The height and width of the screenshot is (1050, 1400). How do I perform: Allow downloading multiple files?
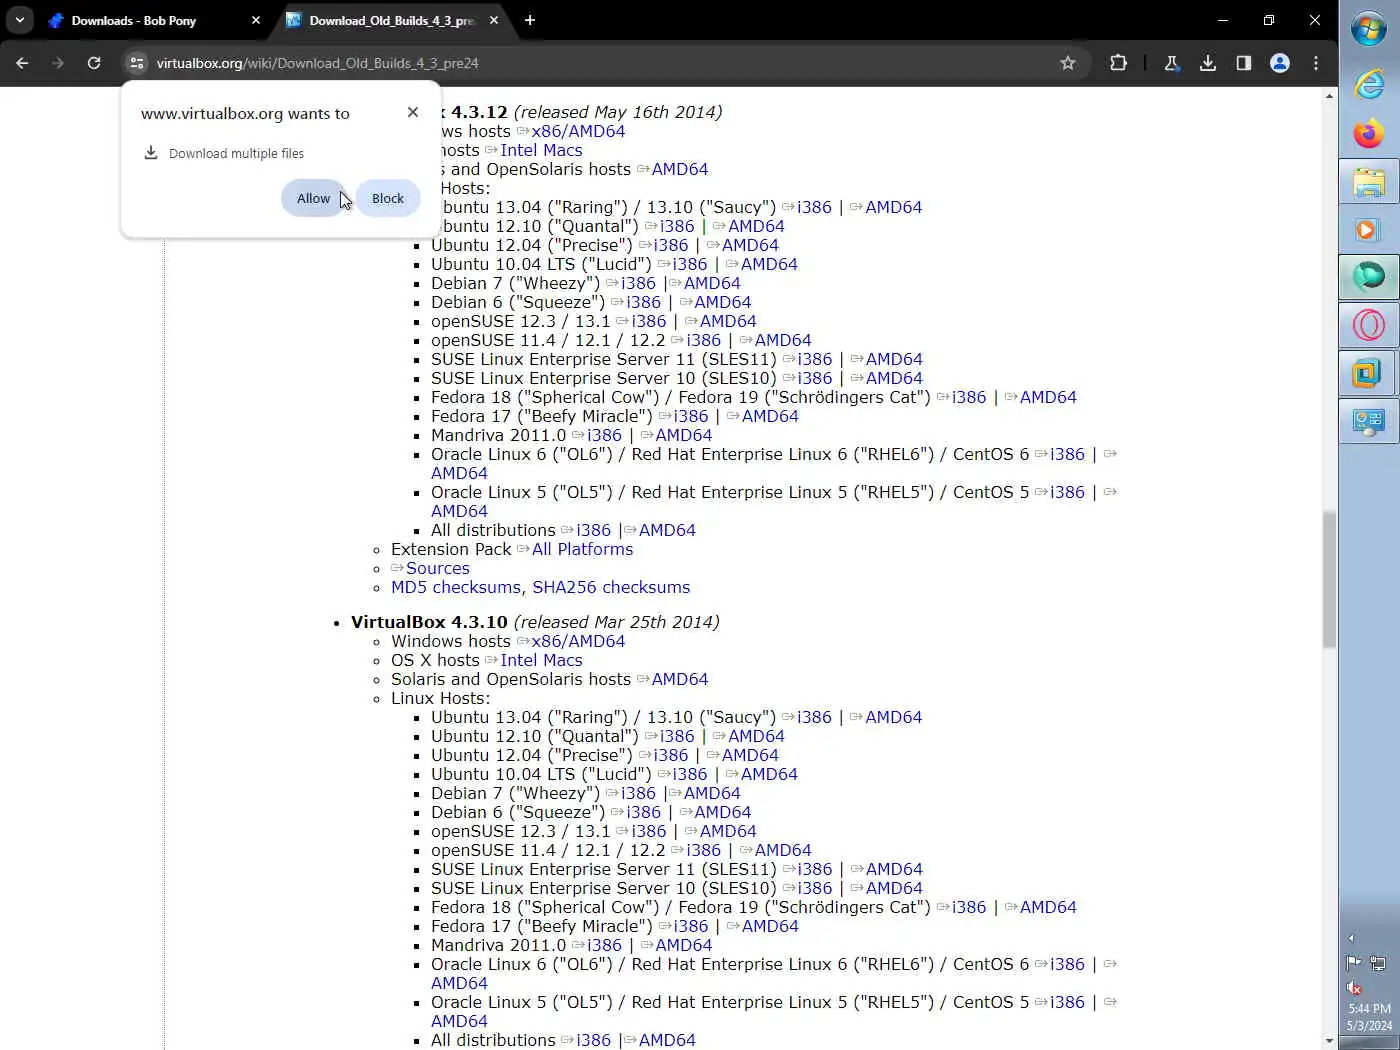coord(313,198)
